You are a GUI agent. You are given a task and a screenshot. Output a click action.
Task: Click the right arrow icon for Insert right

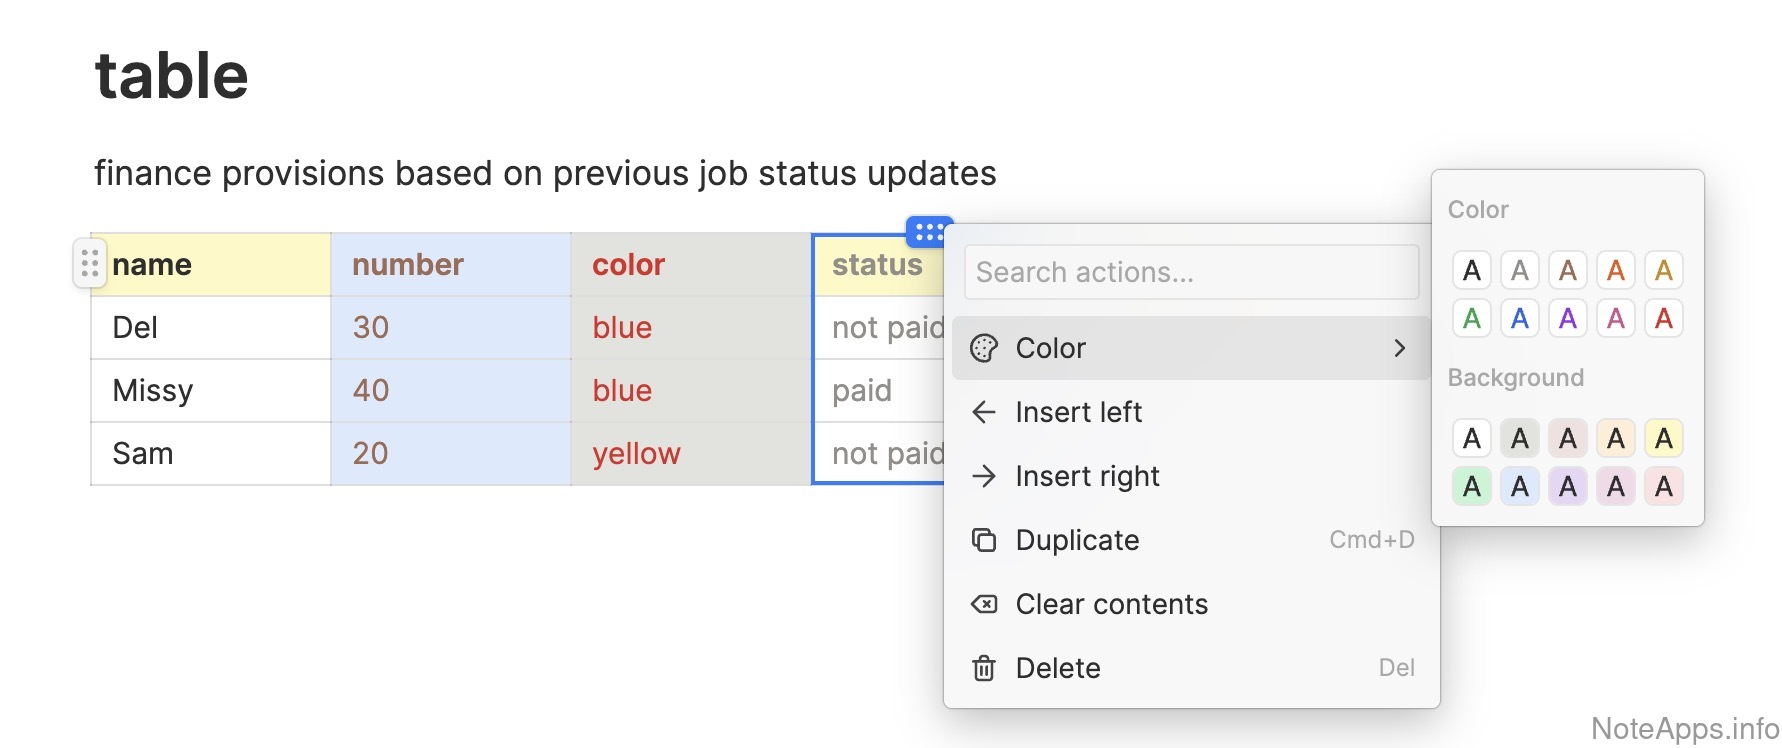(984, 476)
